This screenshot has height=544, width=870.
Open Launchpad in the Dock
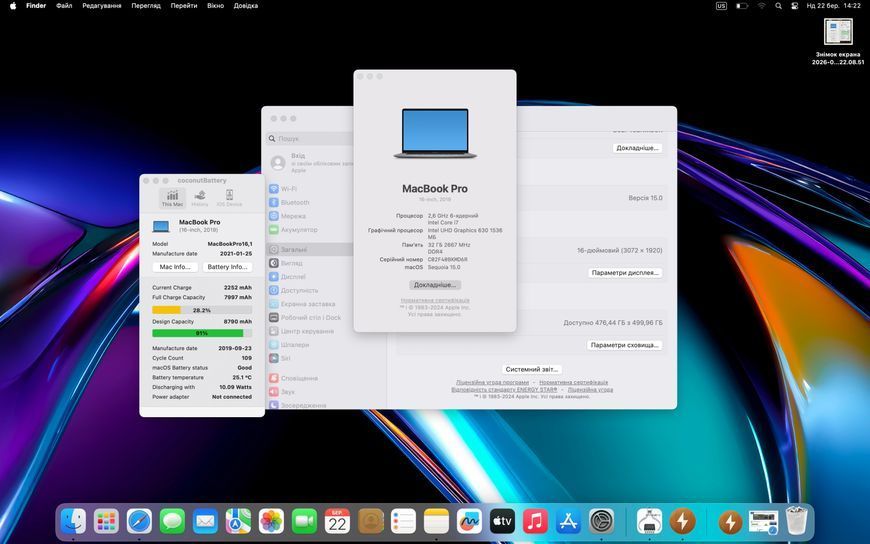click(x=106, y=521)
